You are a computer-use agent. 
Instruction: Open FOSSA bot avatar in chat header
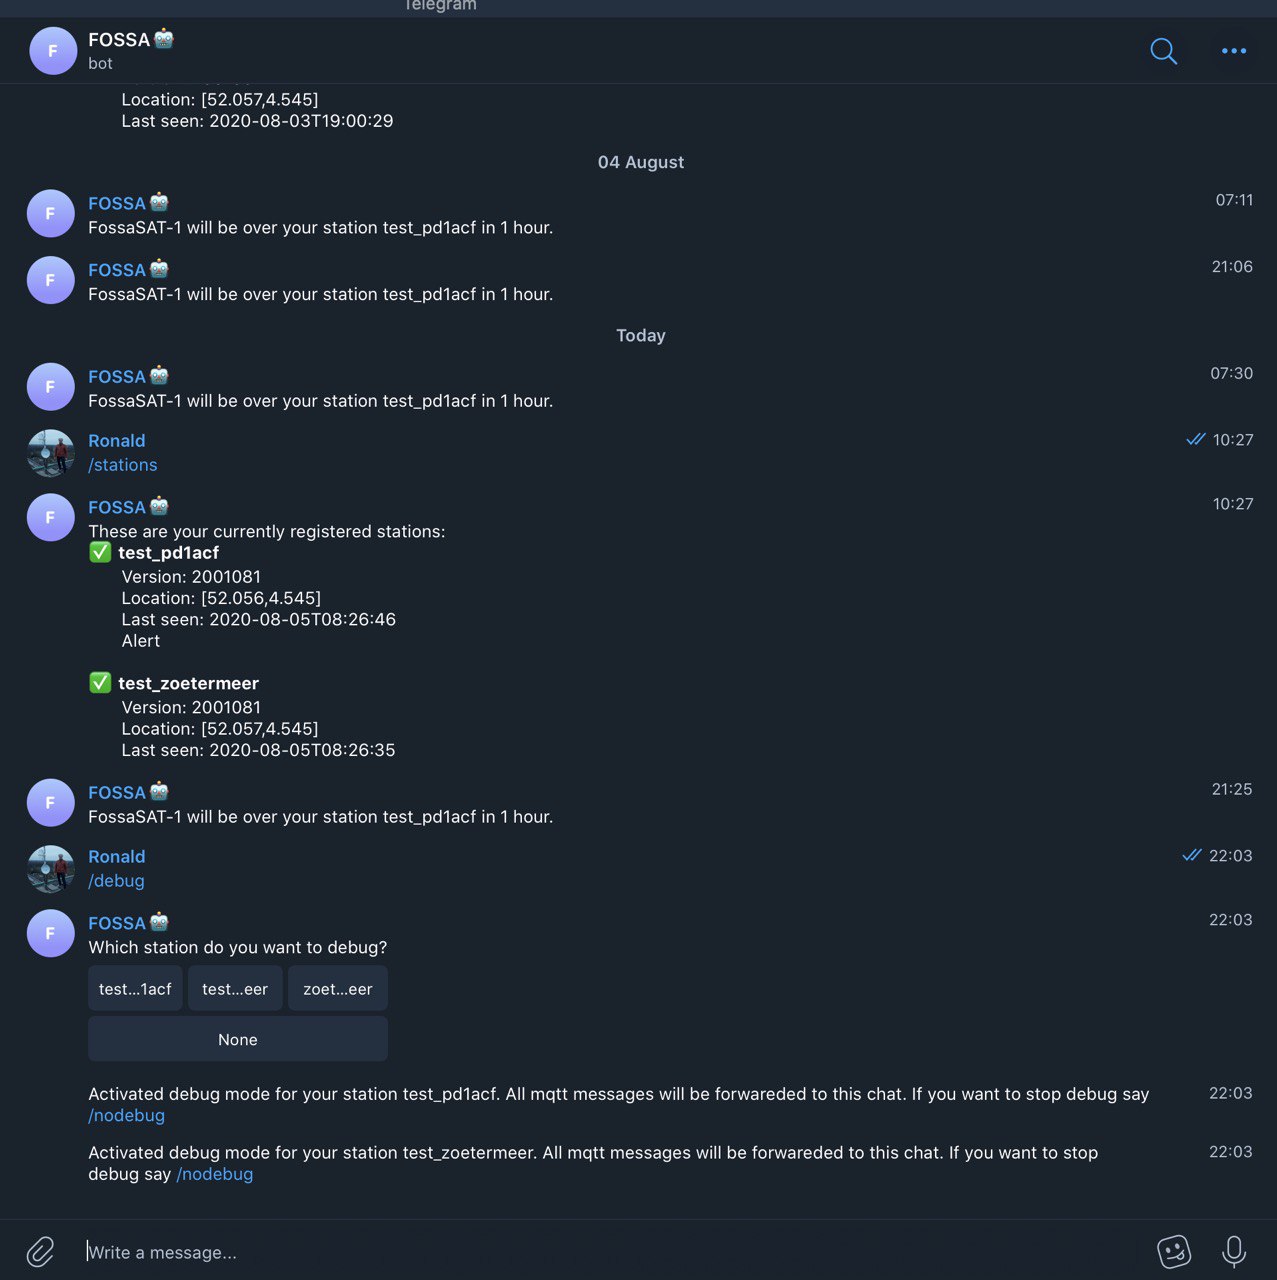(x=53, y=51)
